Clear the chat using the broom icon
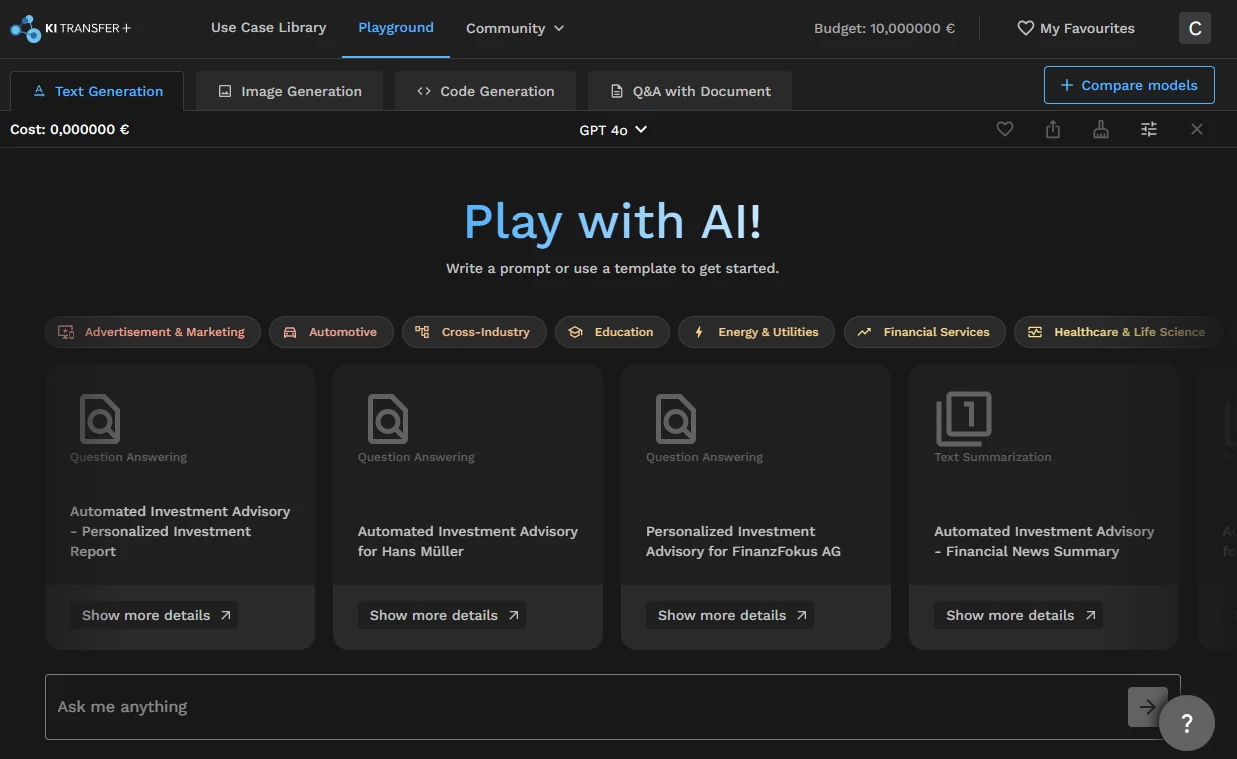The height and width of the screenshot is (759, 1237). 1100,129
